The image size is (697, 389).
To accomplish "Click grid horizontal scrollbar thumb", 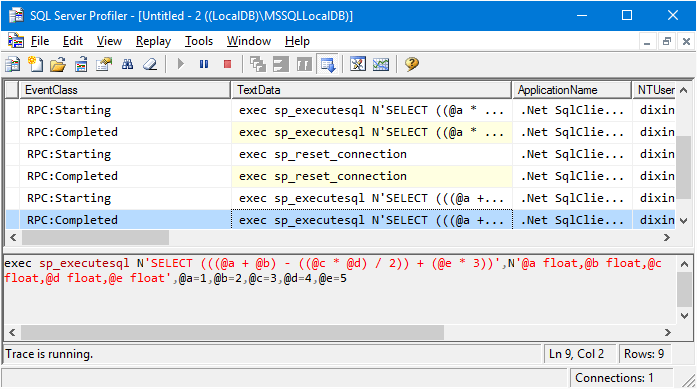I will (96, 238).
